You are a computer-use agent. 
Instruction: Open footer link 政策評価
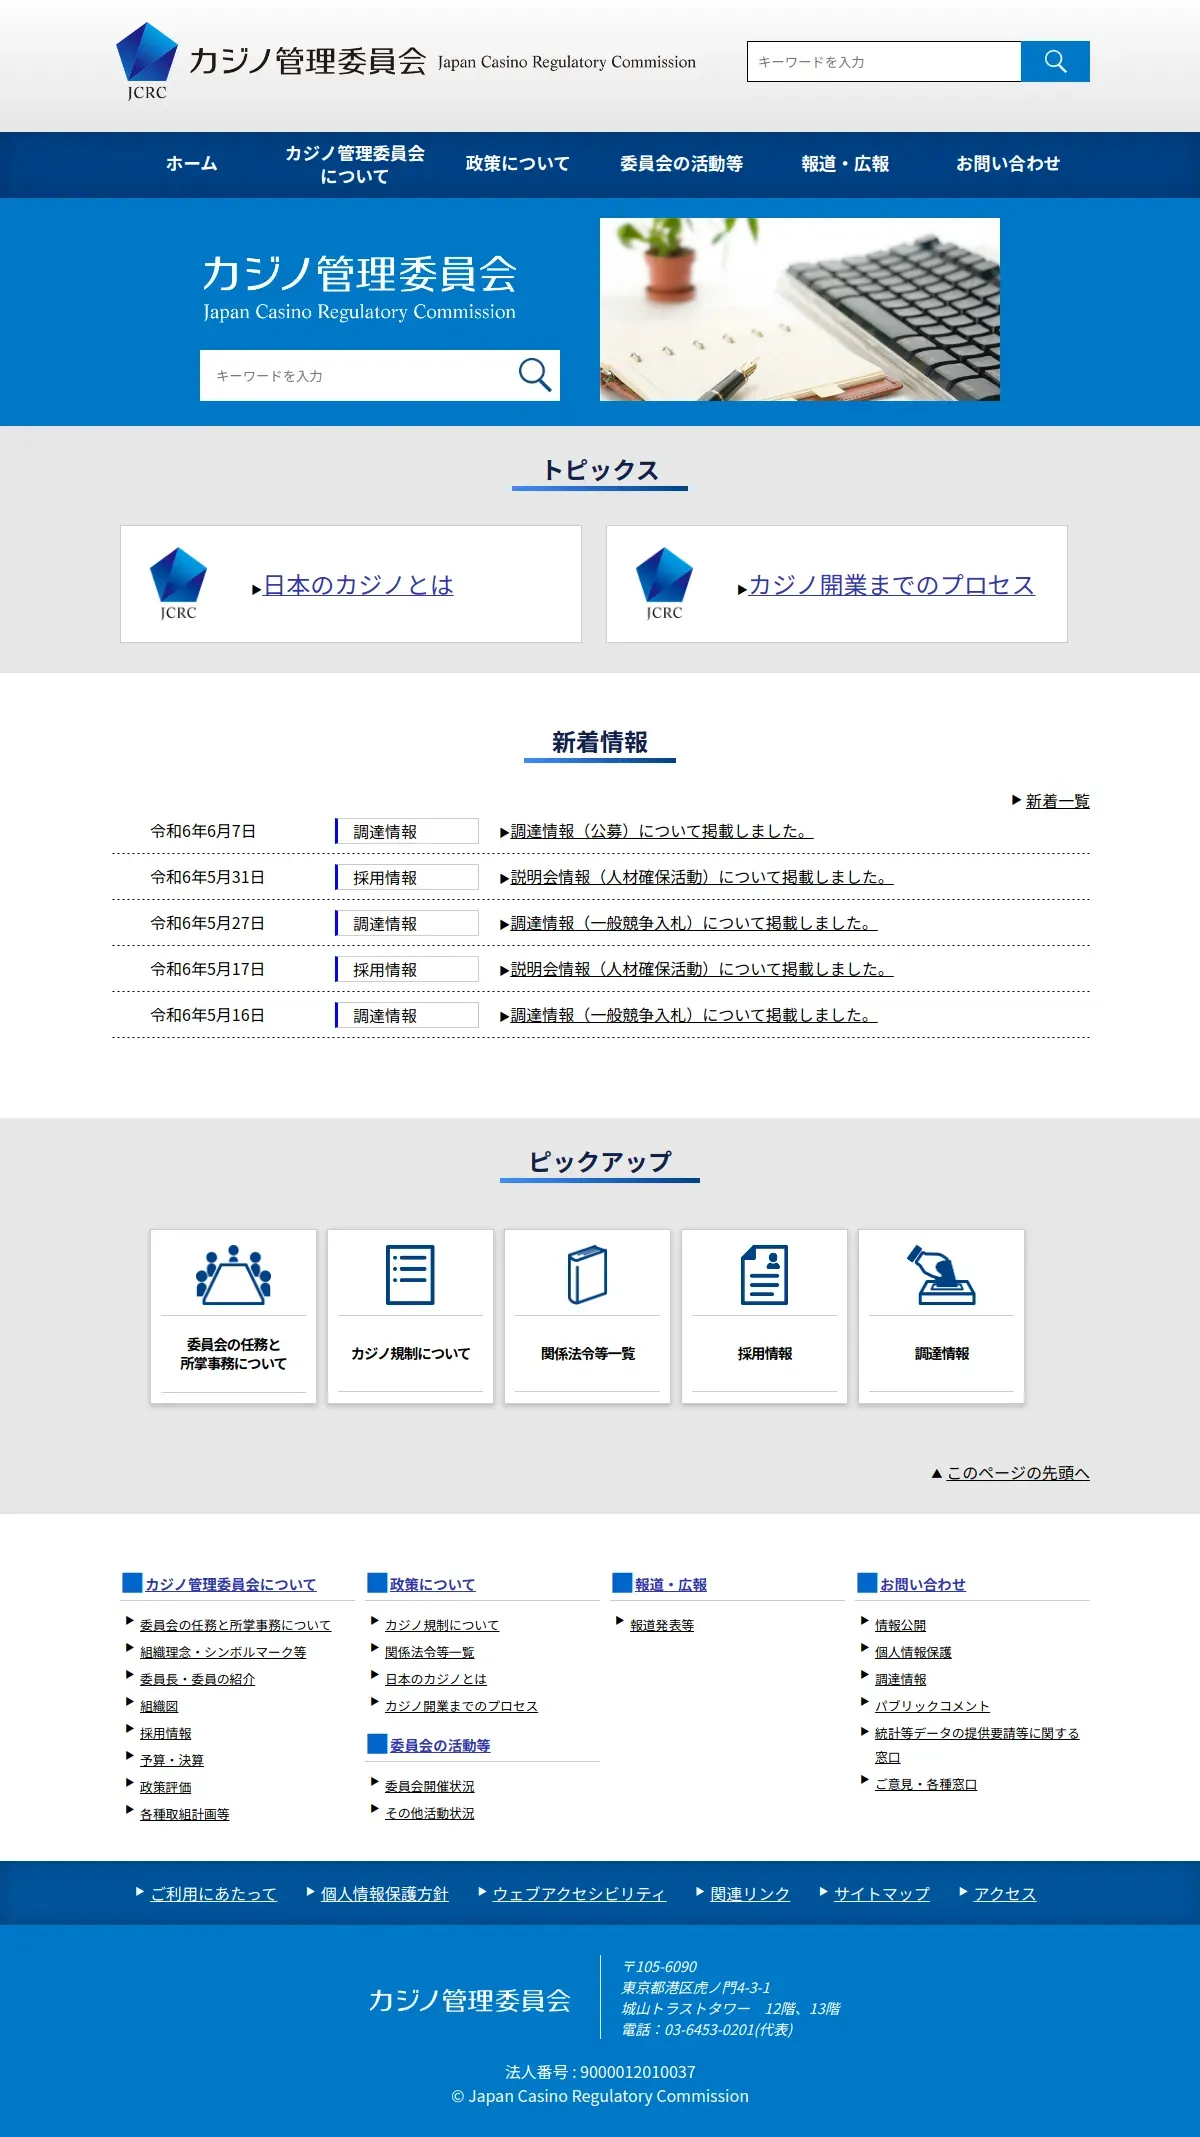click(165, 1787)
